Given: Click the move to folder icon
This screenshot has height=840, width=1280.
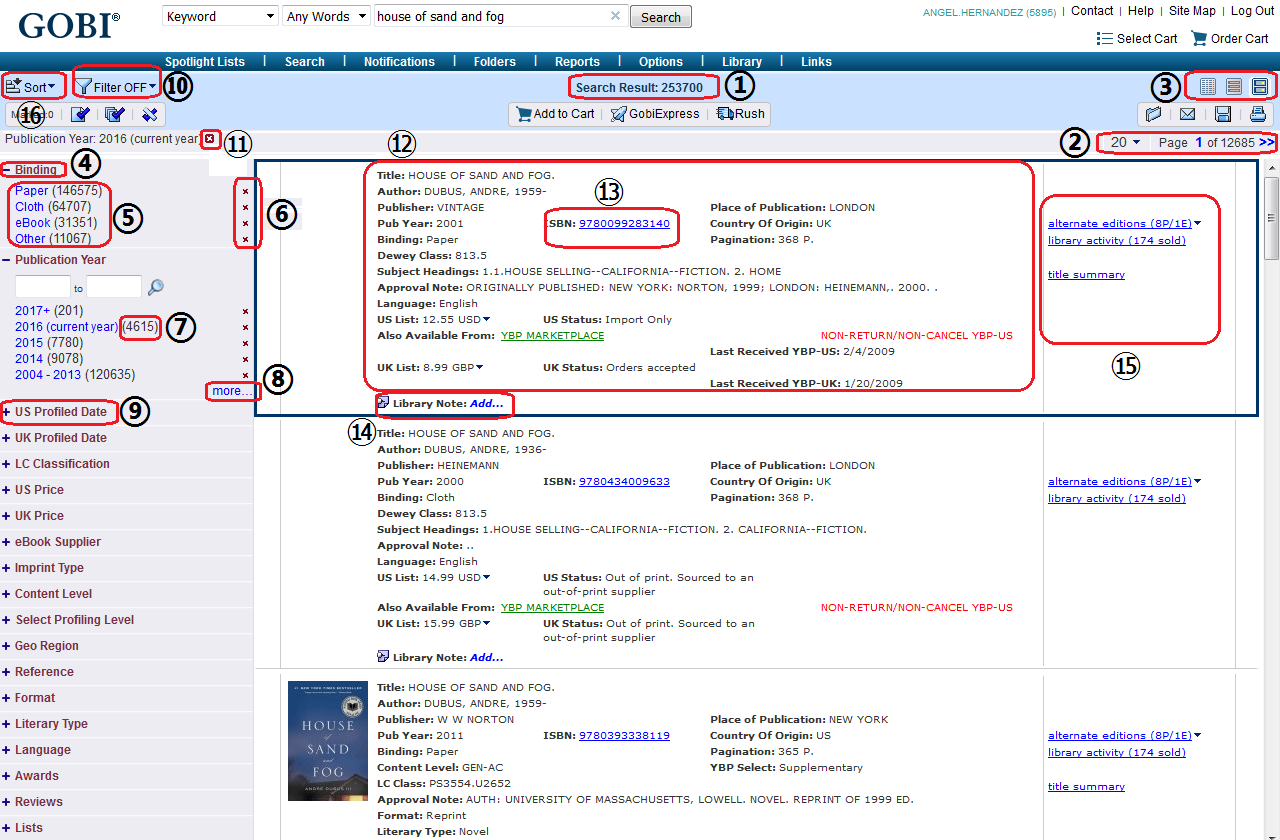Looking at the screenshot, I should click(1154, 114).
